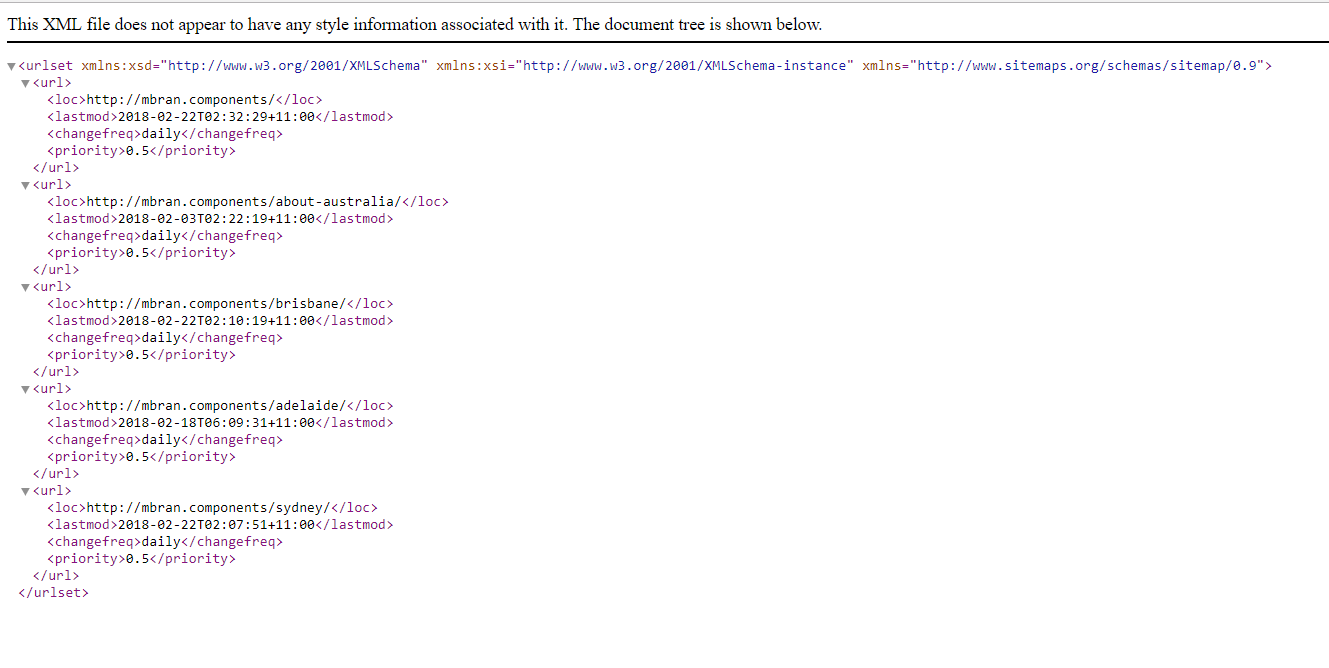Click changefreq daily line under the homepage url
This screenshot has width=1329, height=668.
coord(165,133)
